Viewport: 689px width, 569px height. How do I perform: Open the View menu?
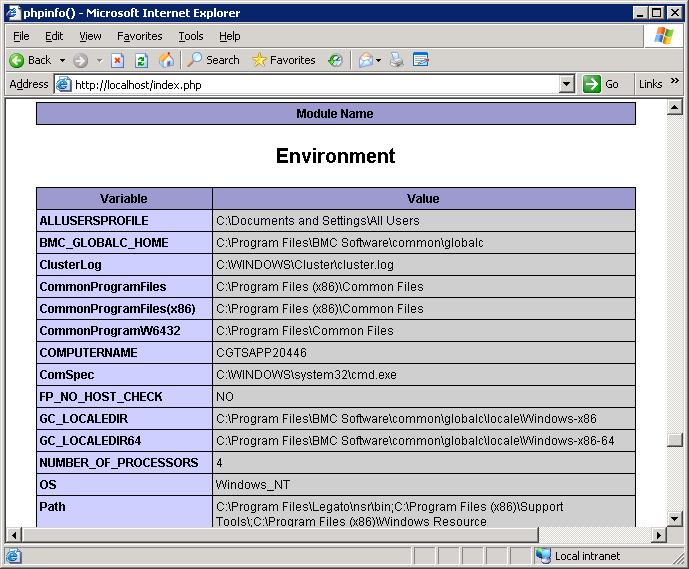(90, 36)
